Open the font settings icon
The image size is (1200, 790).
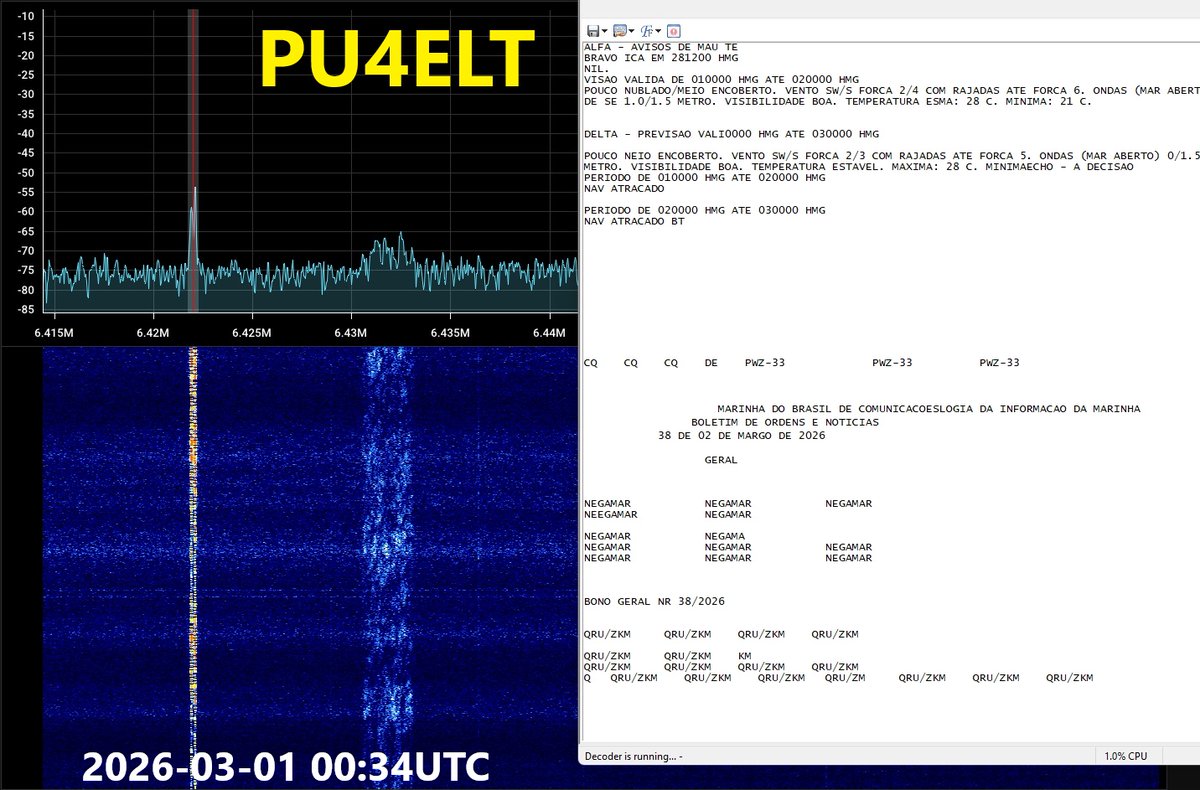click(x=647, y=30)
